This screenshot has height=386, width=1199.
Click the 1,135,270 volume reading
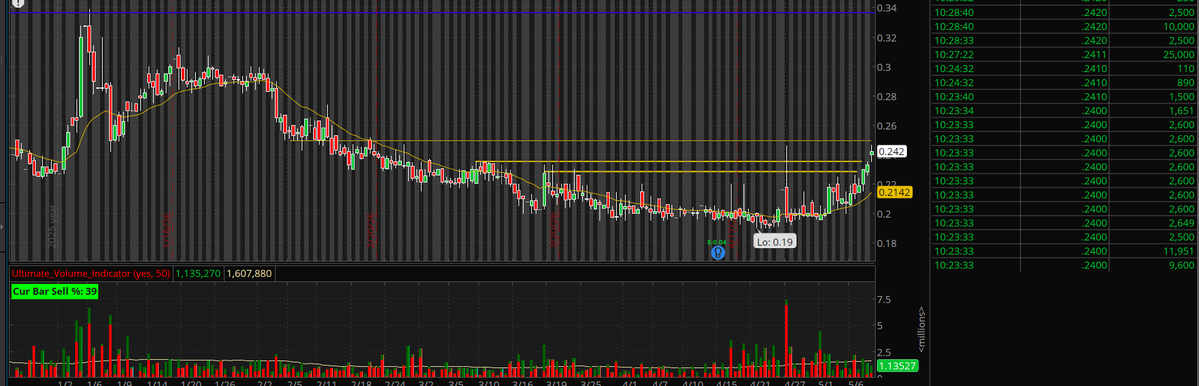198,273
